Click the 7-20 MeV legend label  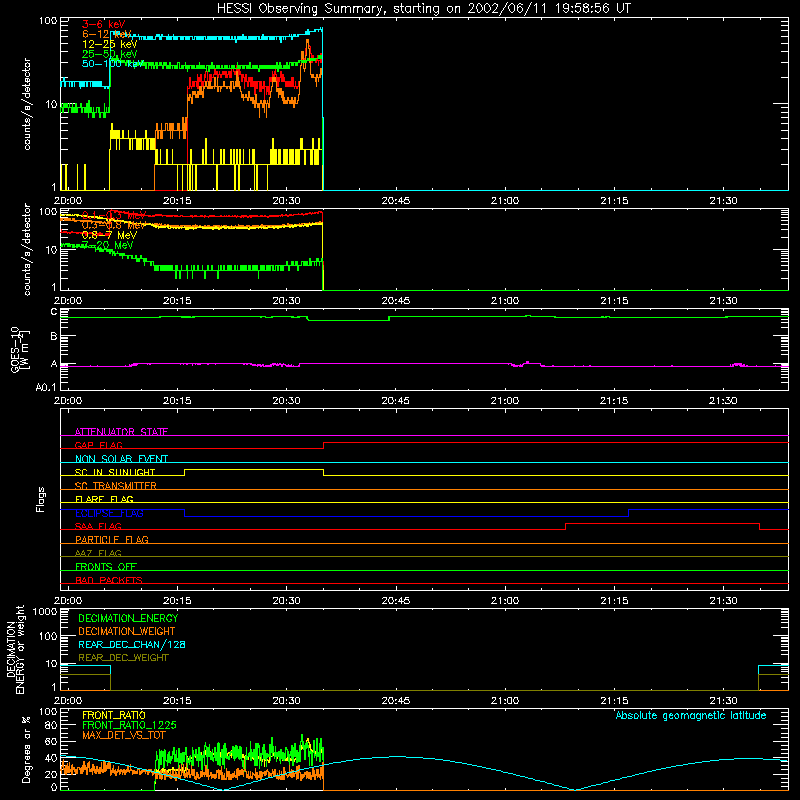(x=107, y=245)
